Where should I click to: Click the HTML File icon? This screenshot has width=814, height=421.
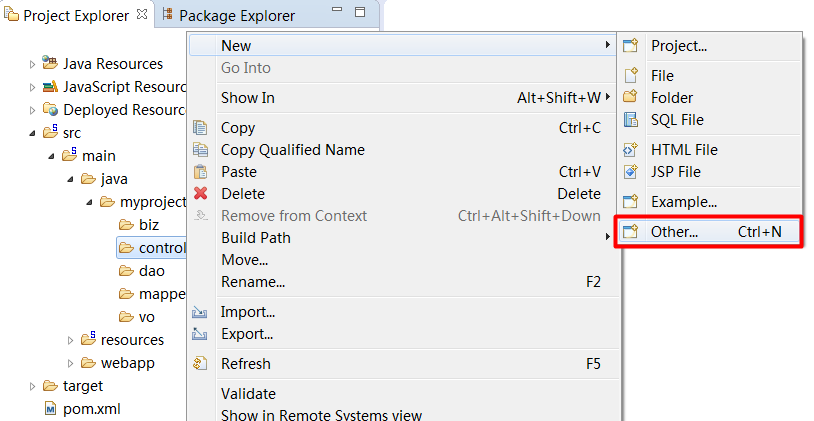tap(630, 150)
